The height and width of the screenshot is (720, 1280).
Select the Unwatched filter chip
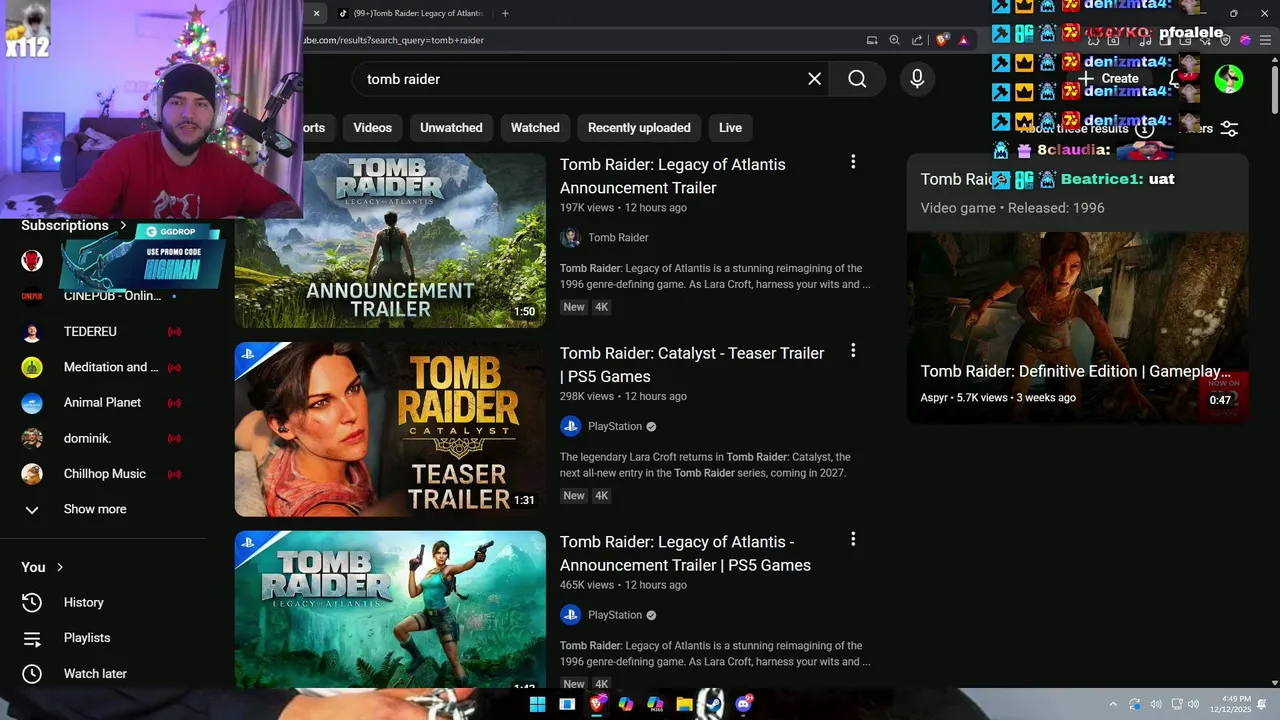[451, 128]
